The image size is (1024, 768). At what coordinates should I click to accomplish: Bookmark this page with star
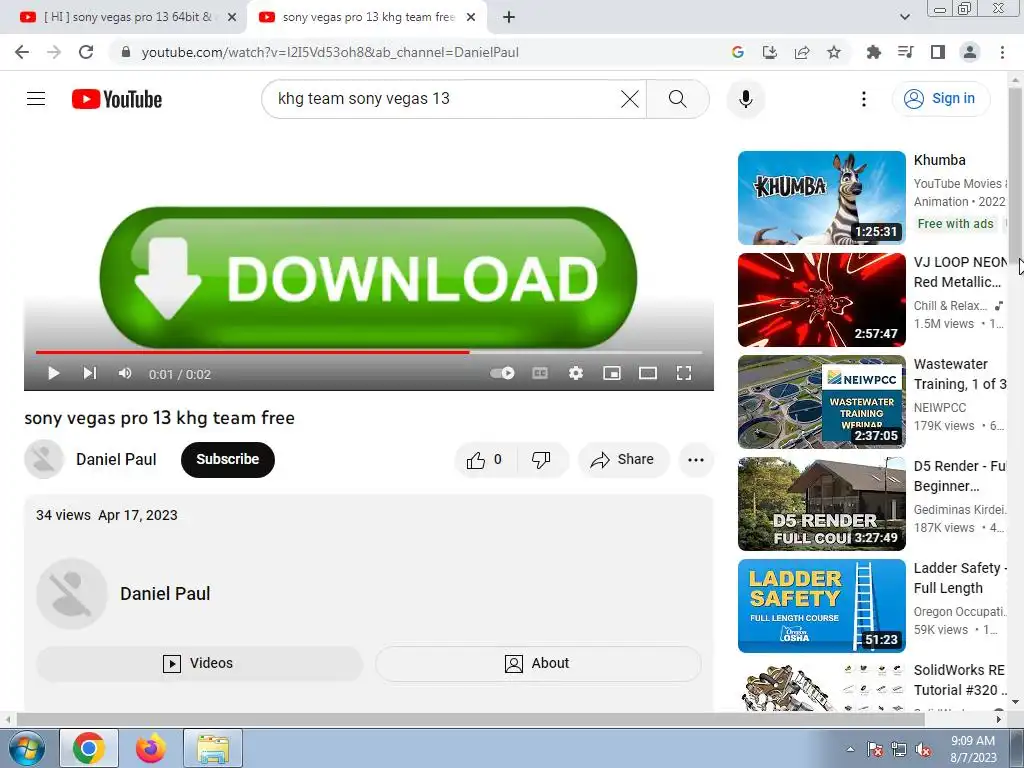833,52
